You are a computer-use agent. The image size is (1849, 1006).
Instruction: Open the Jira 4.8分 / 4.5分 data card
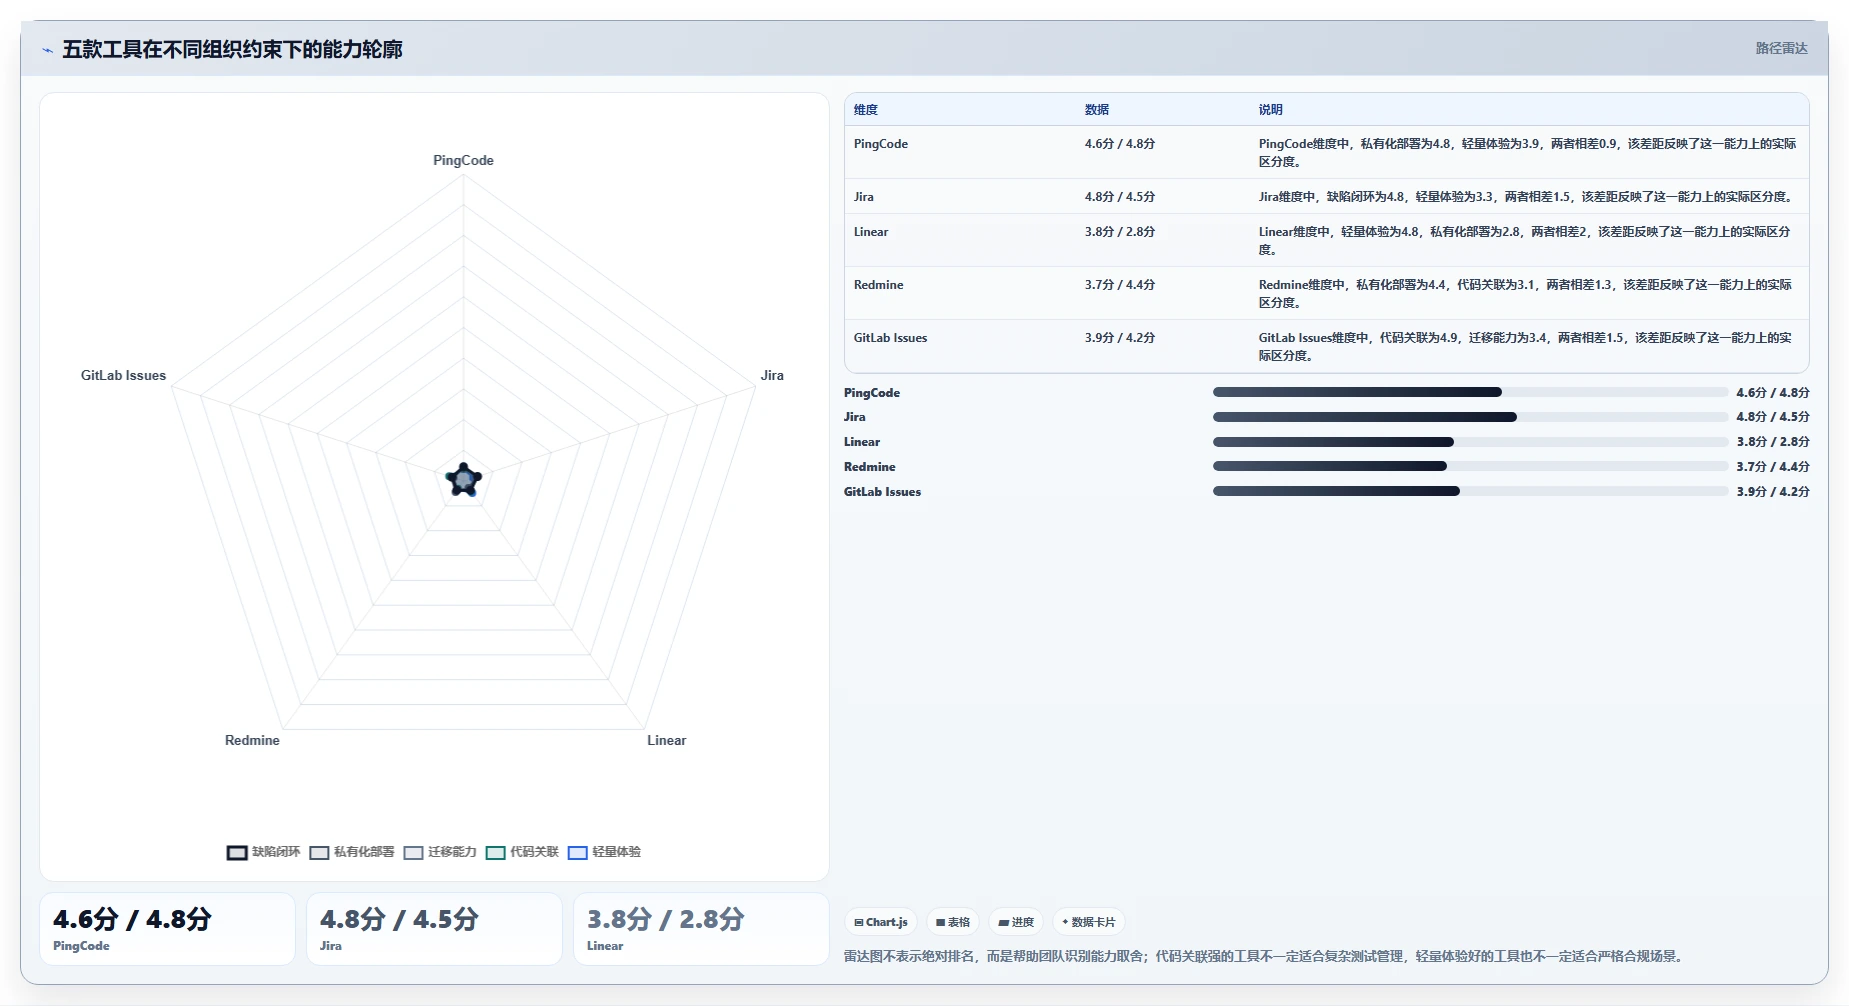coord(434,929)
